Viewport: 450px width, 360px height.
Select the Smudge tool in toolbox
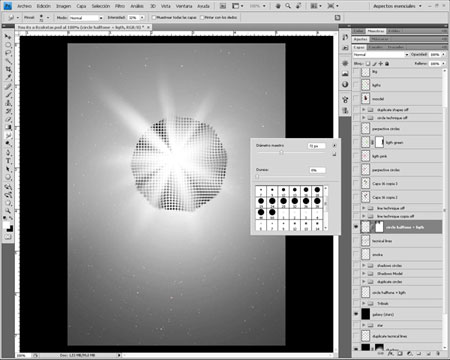pyautogui.click(x=8, y=136)
